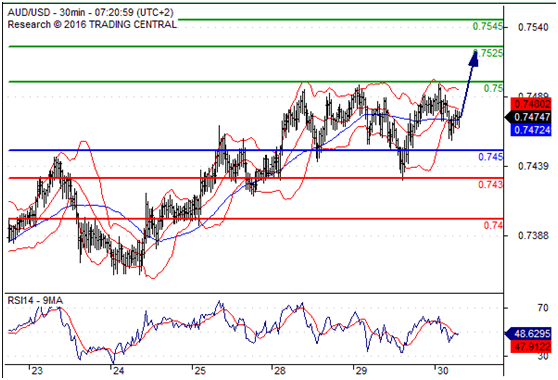This screenshot has width=558, height=380.
Task: Select date marker 23 on time axis
Action: [x=37, y=371]
